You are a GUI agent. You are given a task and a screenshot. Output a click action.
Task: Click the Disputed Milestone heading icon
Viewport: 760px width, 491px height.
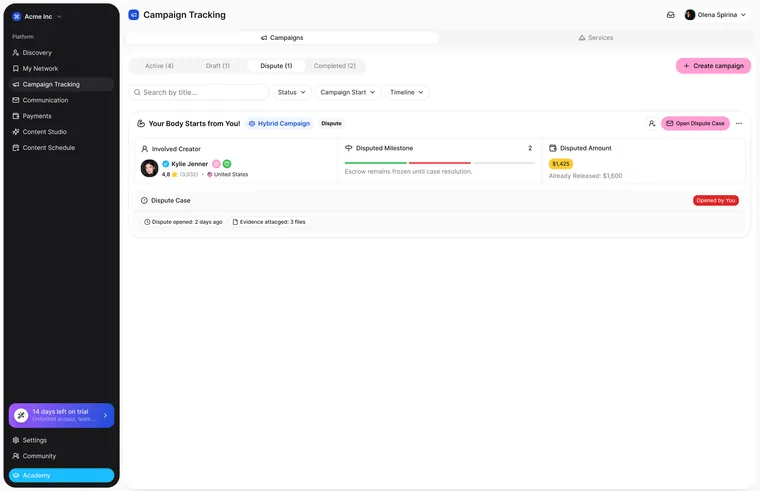(348, 148)
